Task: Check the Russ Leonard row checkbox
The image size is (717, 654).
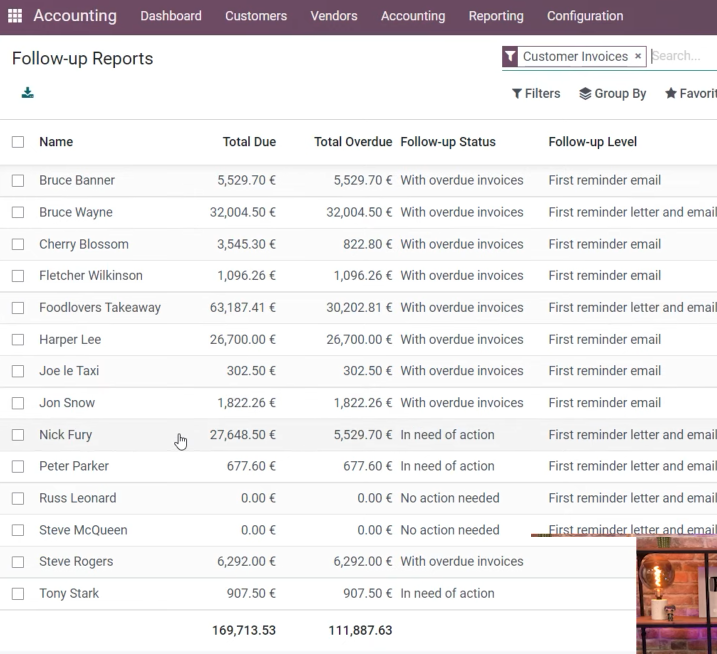Action: click(x=18, y=498)
